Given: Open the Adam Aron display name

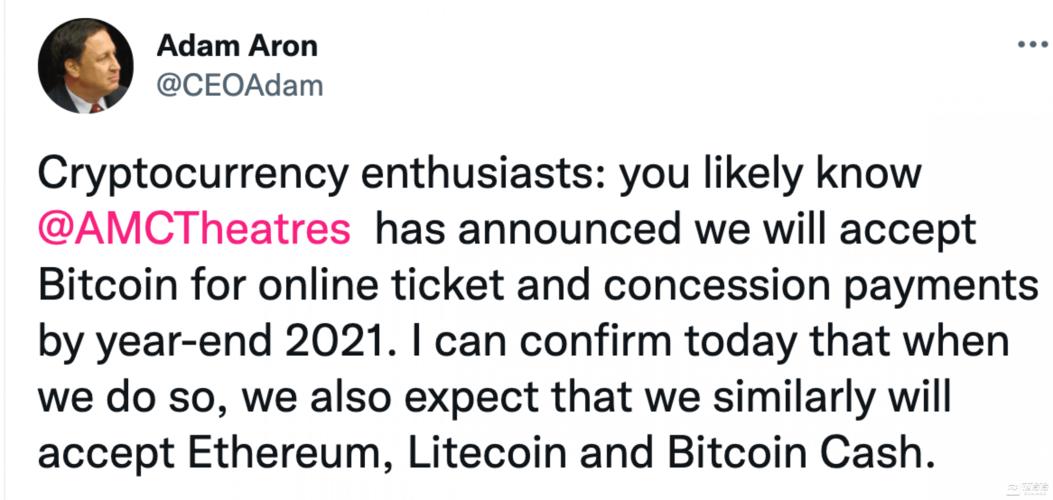Looking at the screenshot, I should coord(236,47).
